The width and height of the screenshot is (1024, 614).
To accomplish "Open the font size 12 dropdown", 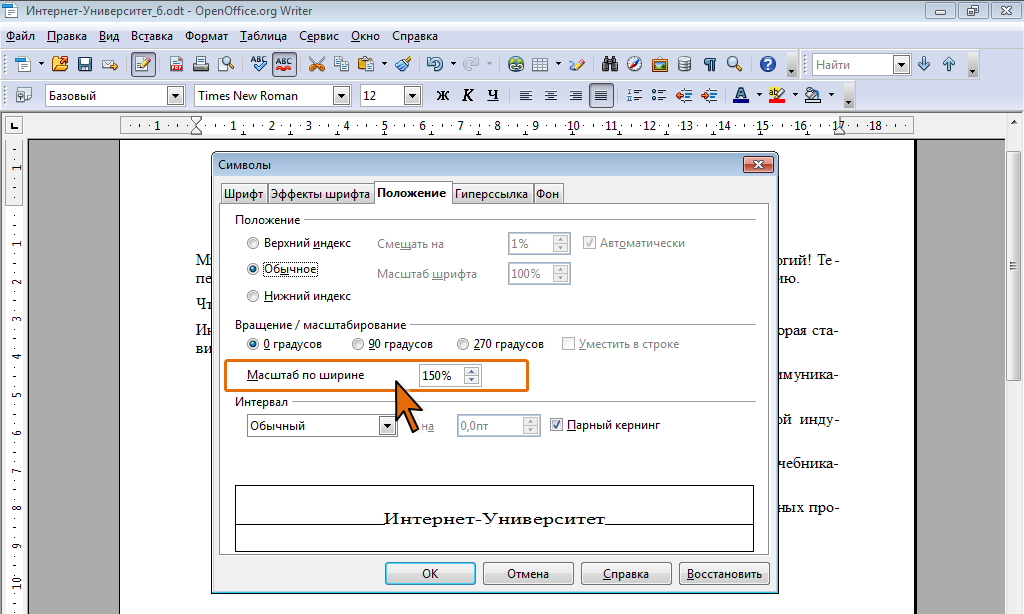I will coord(412,96).
